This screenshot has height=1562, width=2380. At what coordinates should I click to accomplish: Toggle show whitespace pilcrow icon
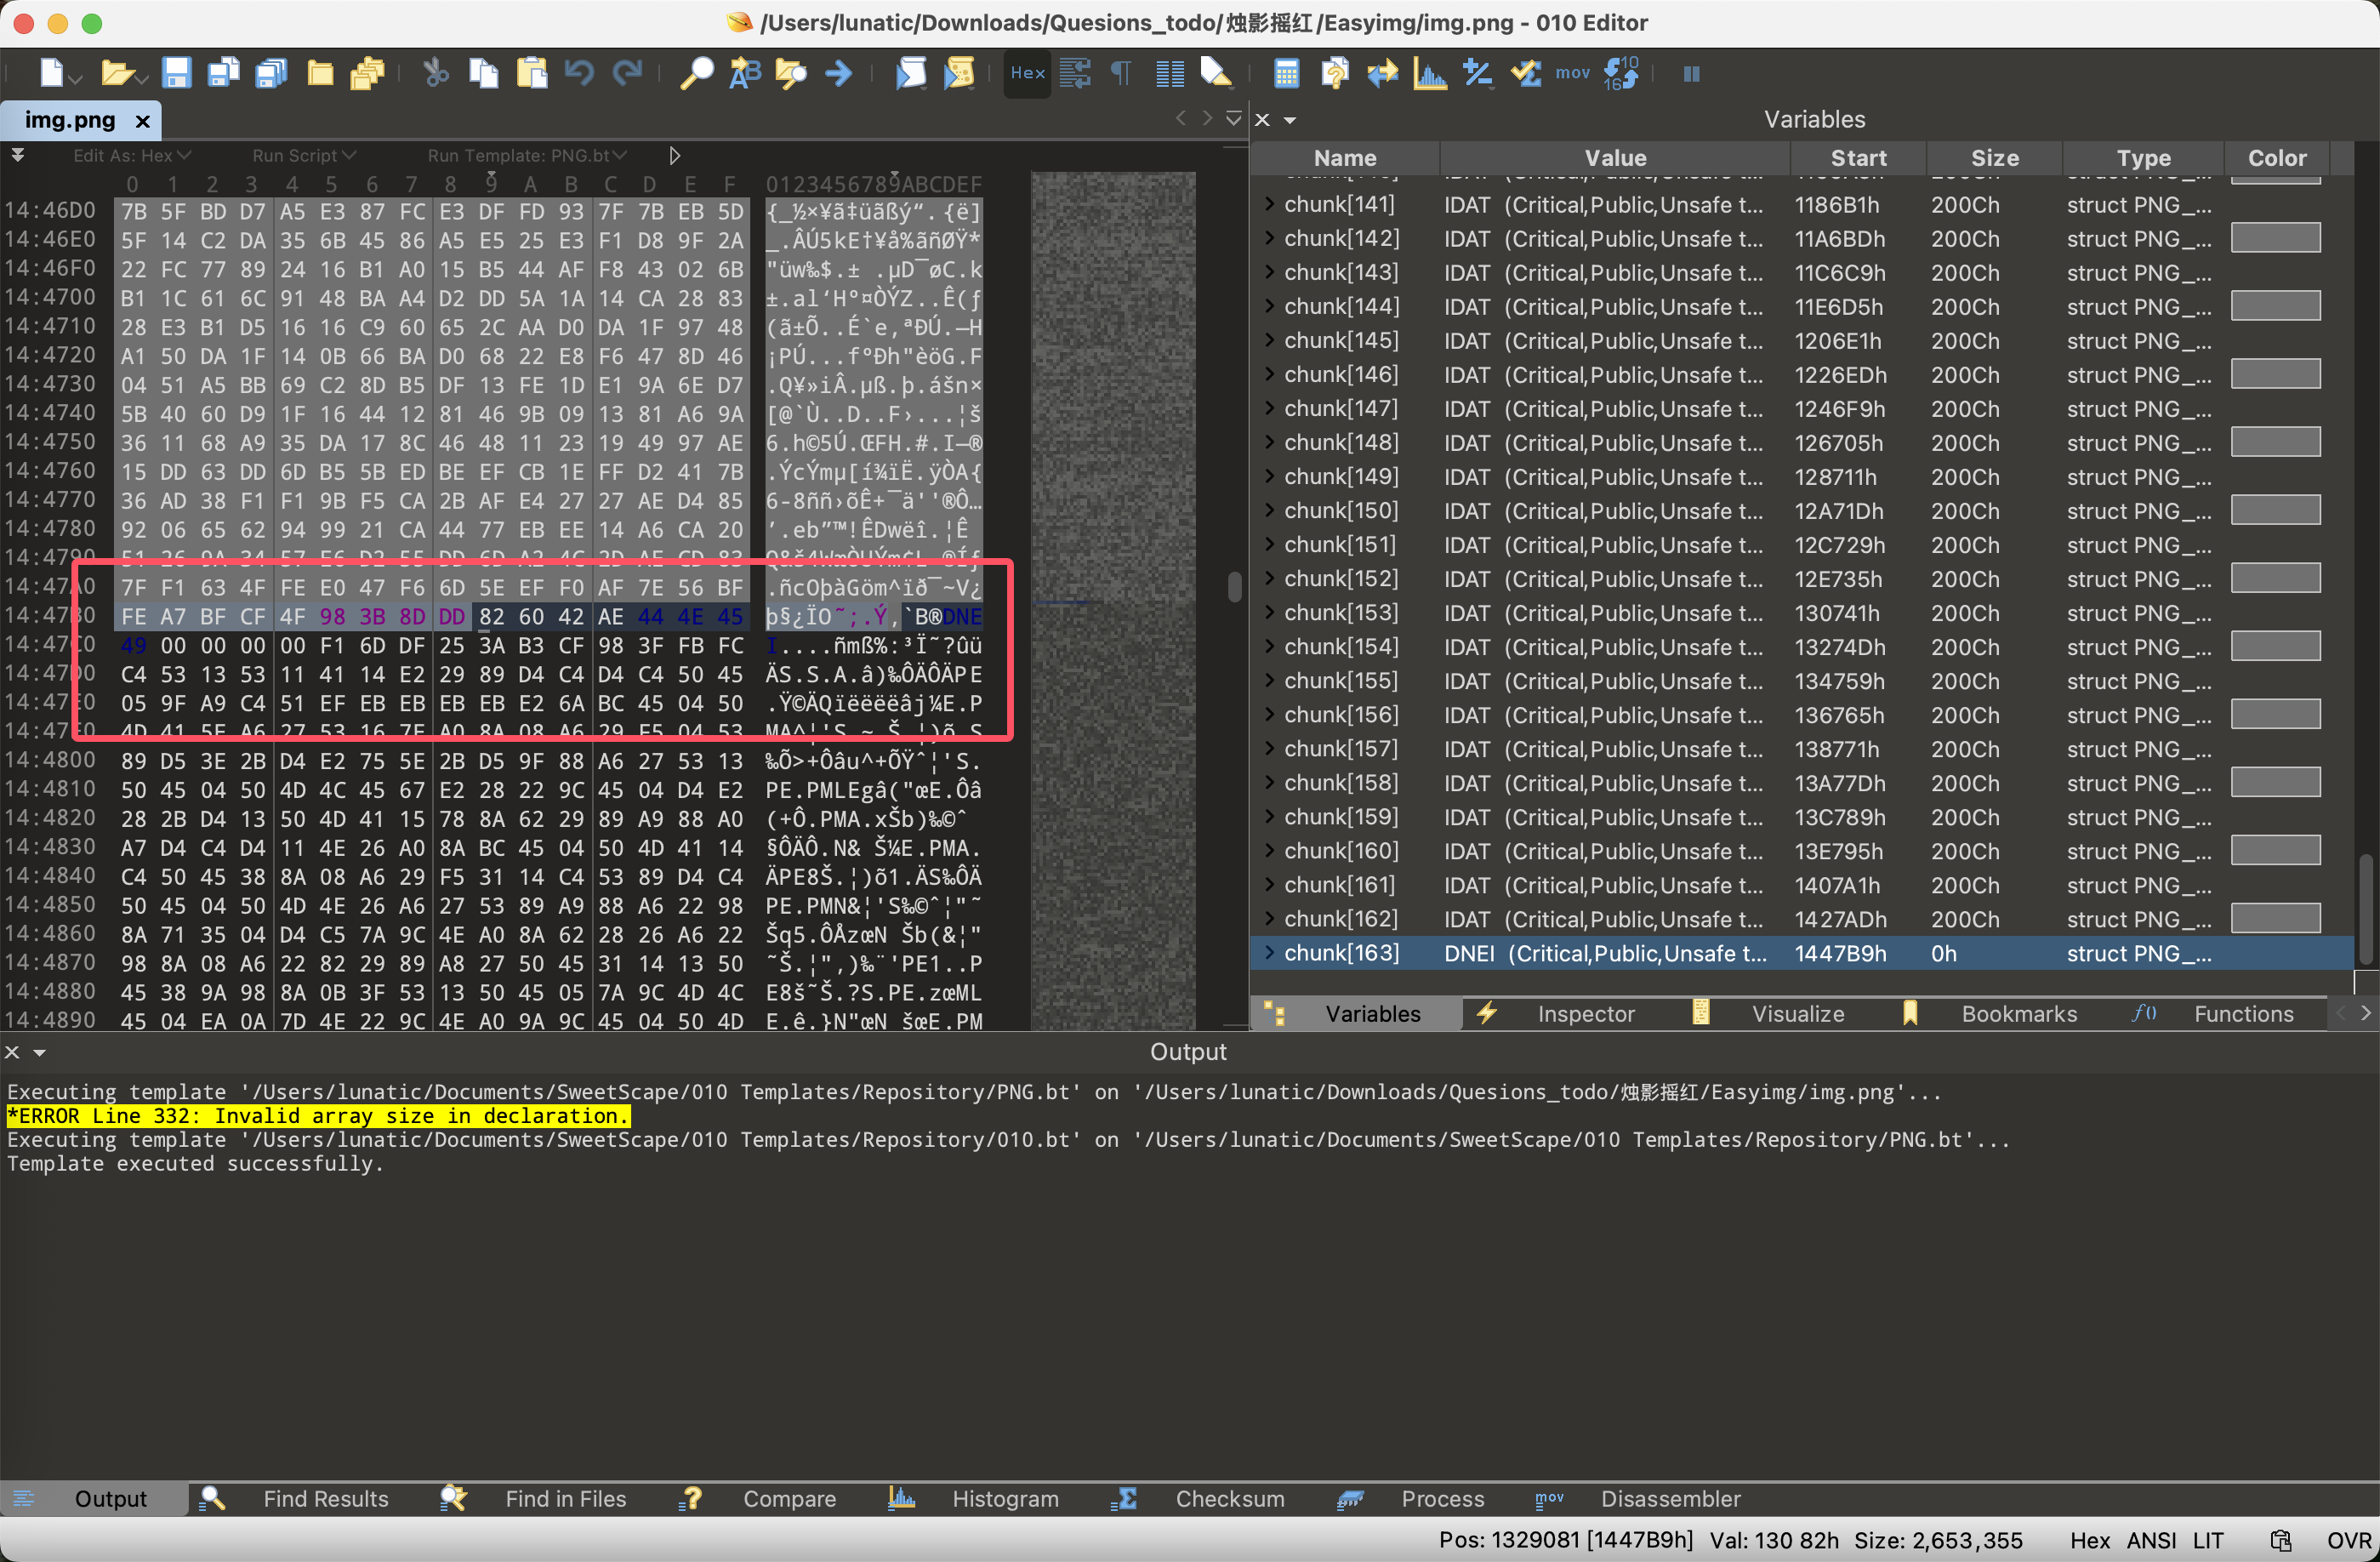click(1122, 73)
